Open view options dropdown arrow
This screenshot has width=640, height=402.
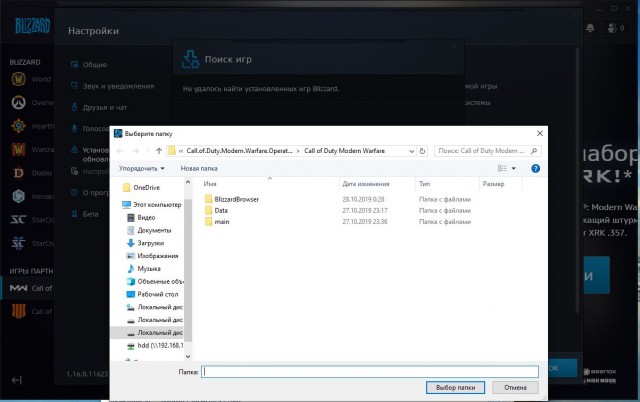click(x=513, y=169)
